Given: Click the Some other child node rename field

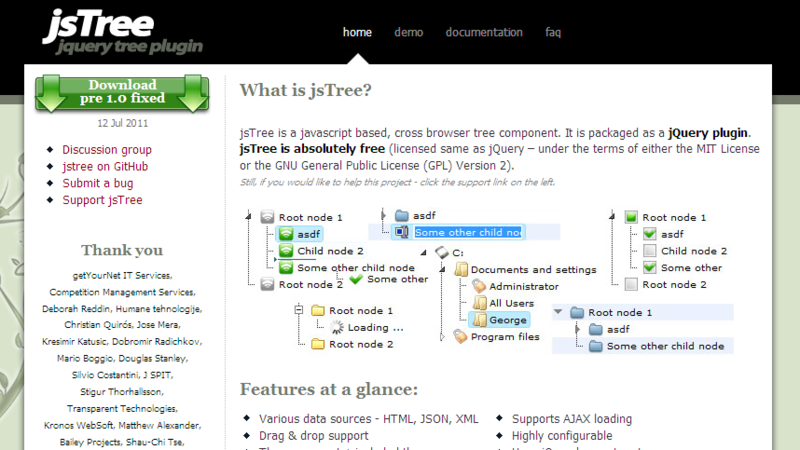Looking at the screenshot, I should pos(468,232).
